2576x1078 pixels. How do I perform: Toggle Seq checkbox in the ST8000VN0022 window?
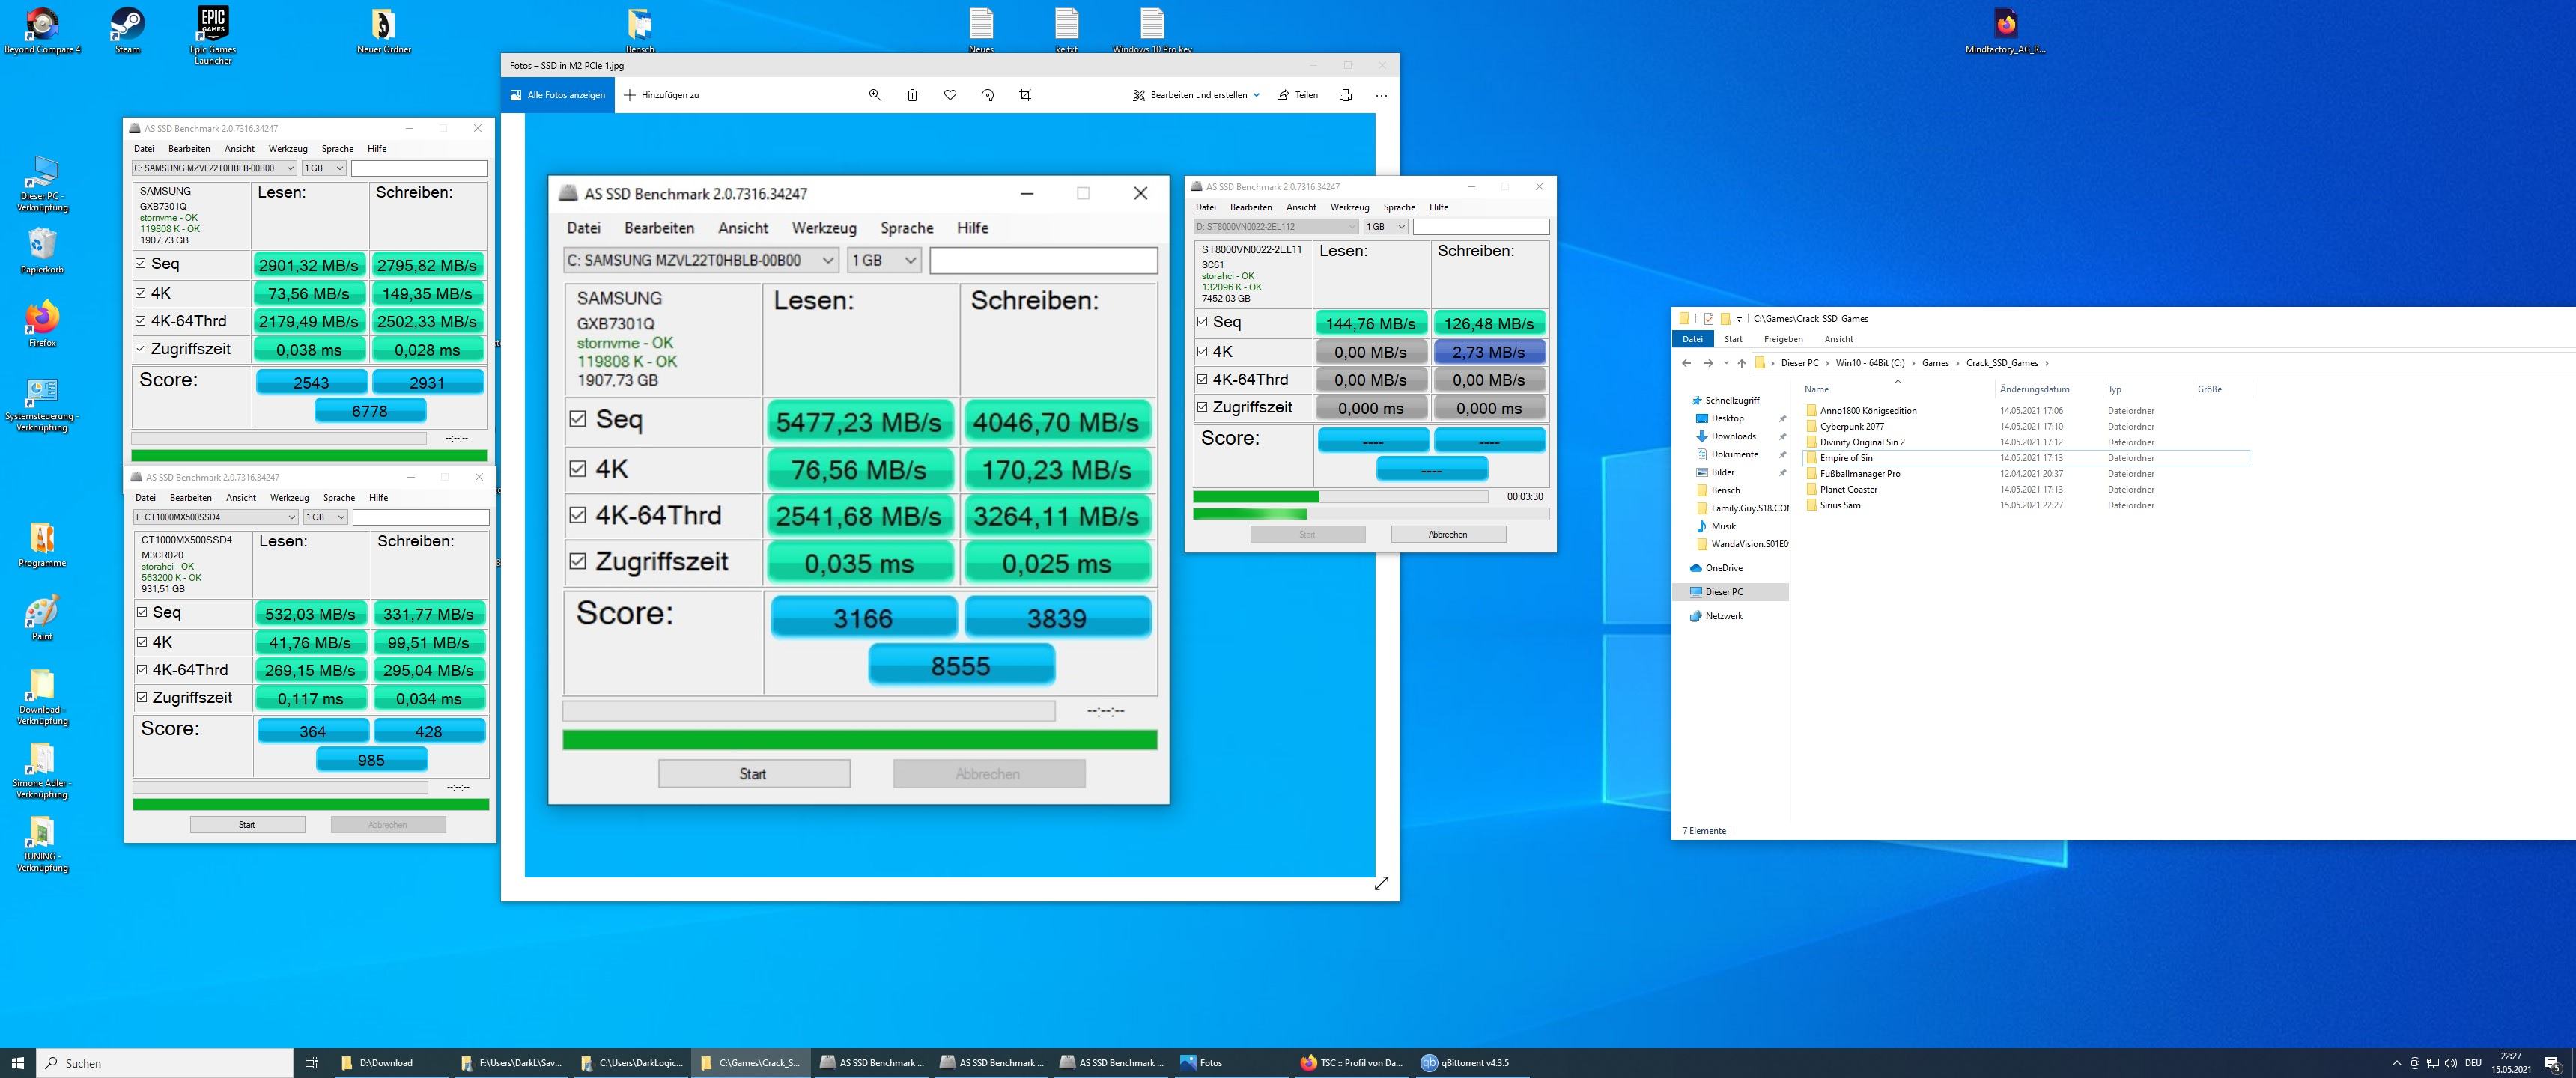click(1202, 322)
